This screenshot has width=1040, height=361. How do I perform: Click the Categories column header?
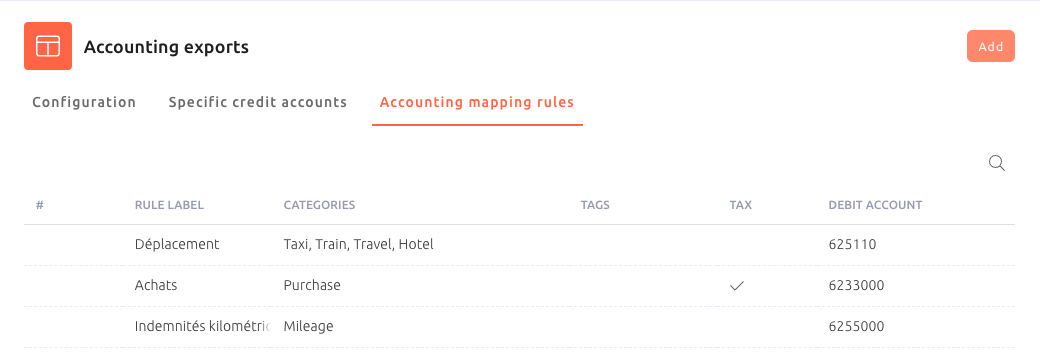point(320,205)
